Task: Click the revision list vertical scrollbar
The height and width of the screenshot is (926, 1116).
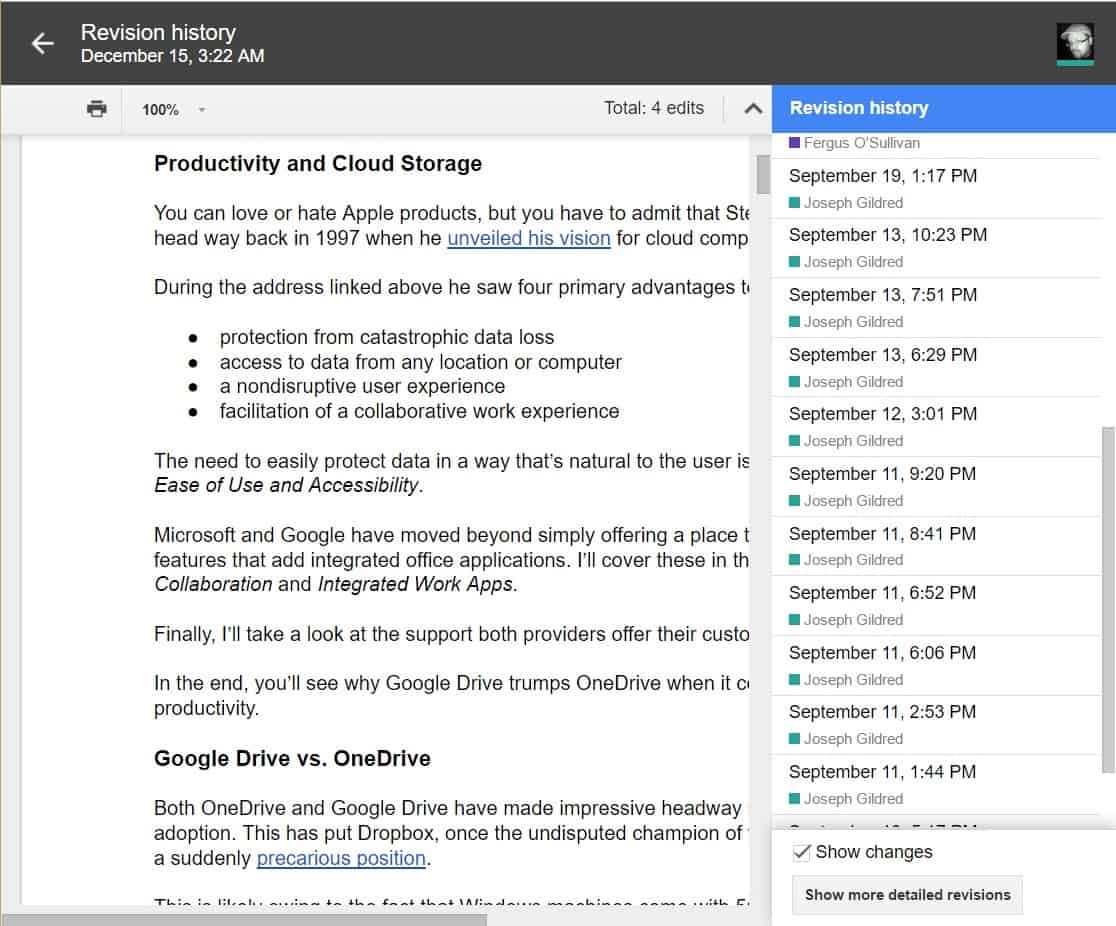Action: tap(1108, 599)
